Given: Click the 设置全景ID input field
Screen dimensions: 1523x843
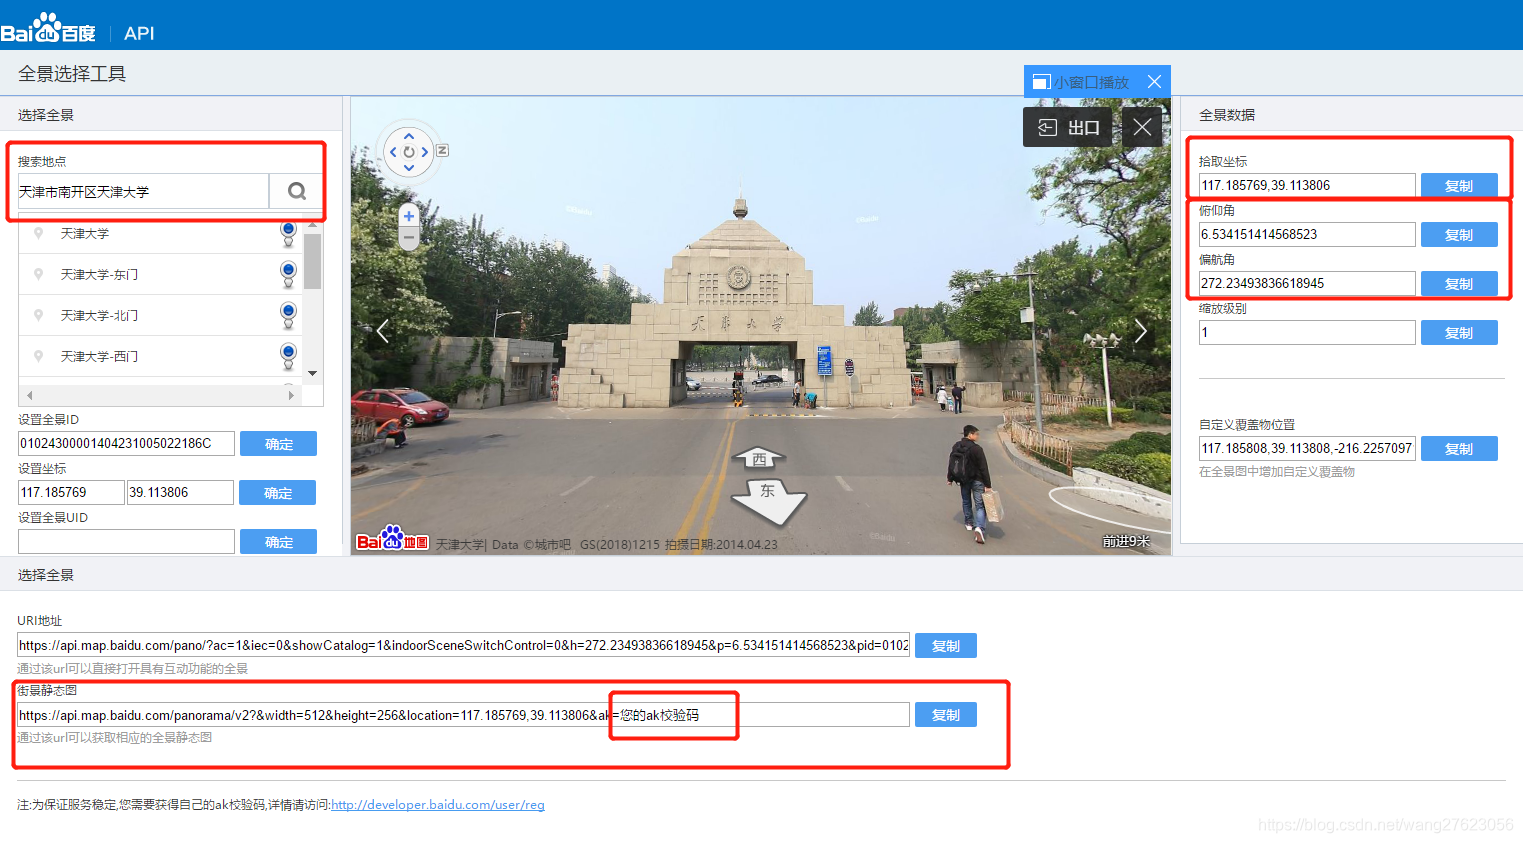Looking at the screenshot, I should [x=126, y=443].
